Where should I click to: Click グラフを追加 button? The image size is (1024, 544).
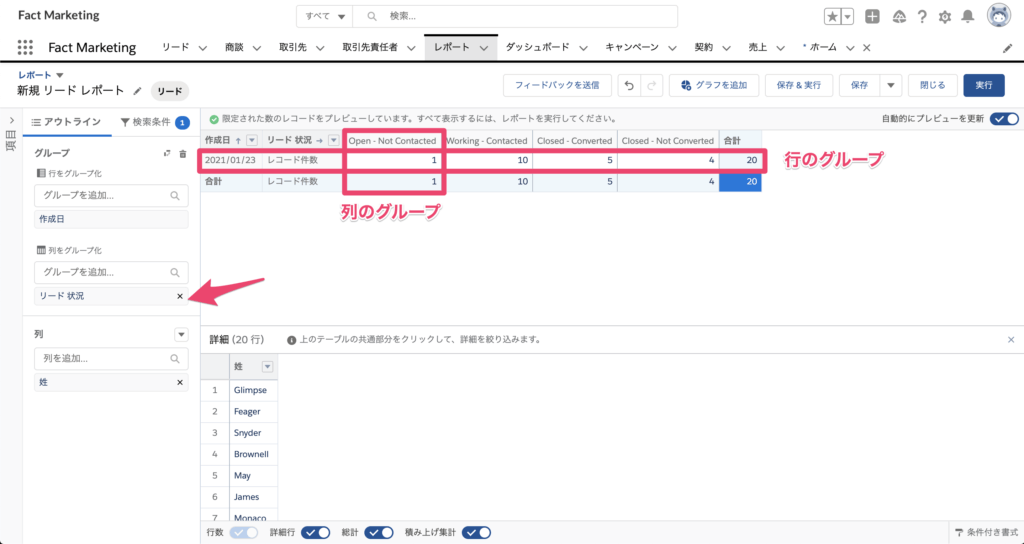[714, 86]
